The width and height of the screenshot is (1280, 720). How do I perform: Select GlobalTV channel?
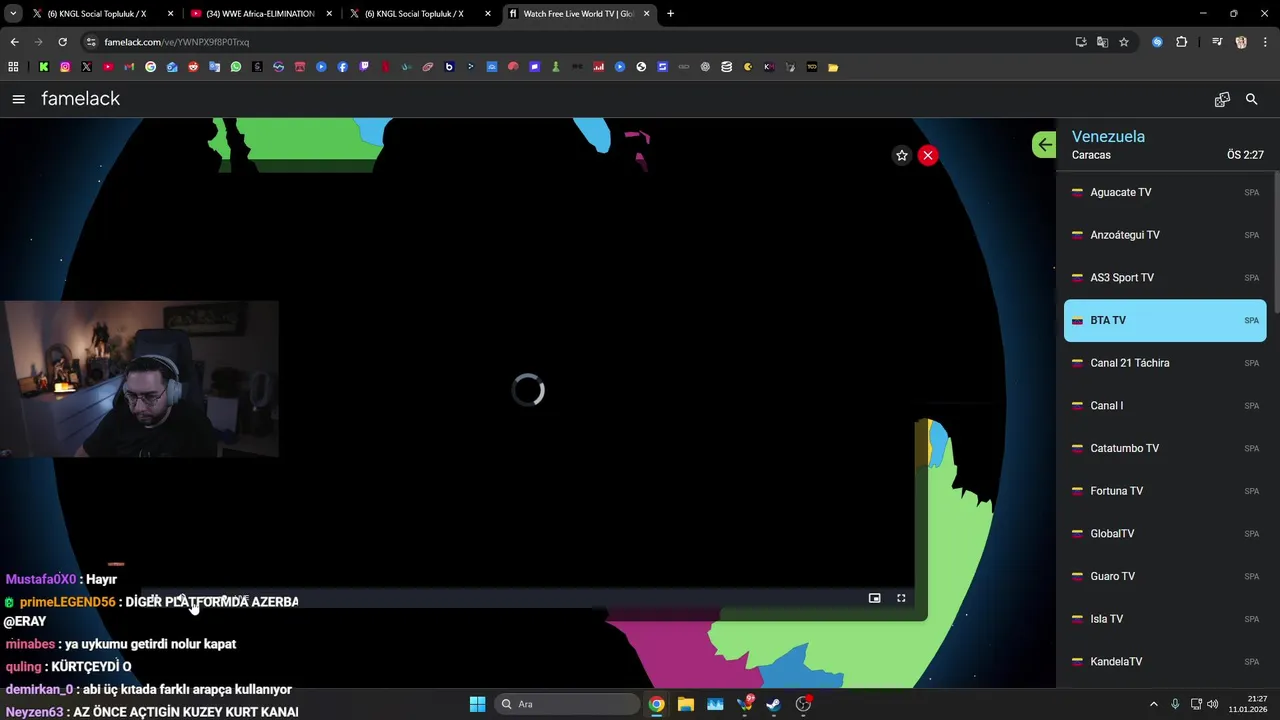pos(1165,534)
